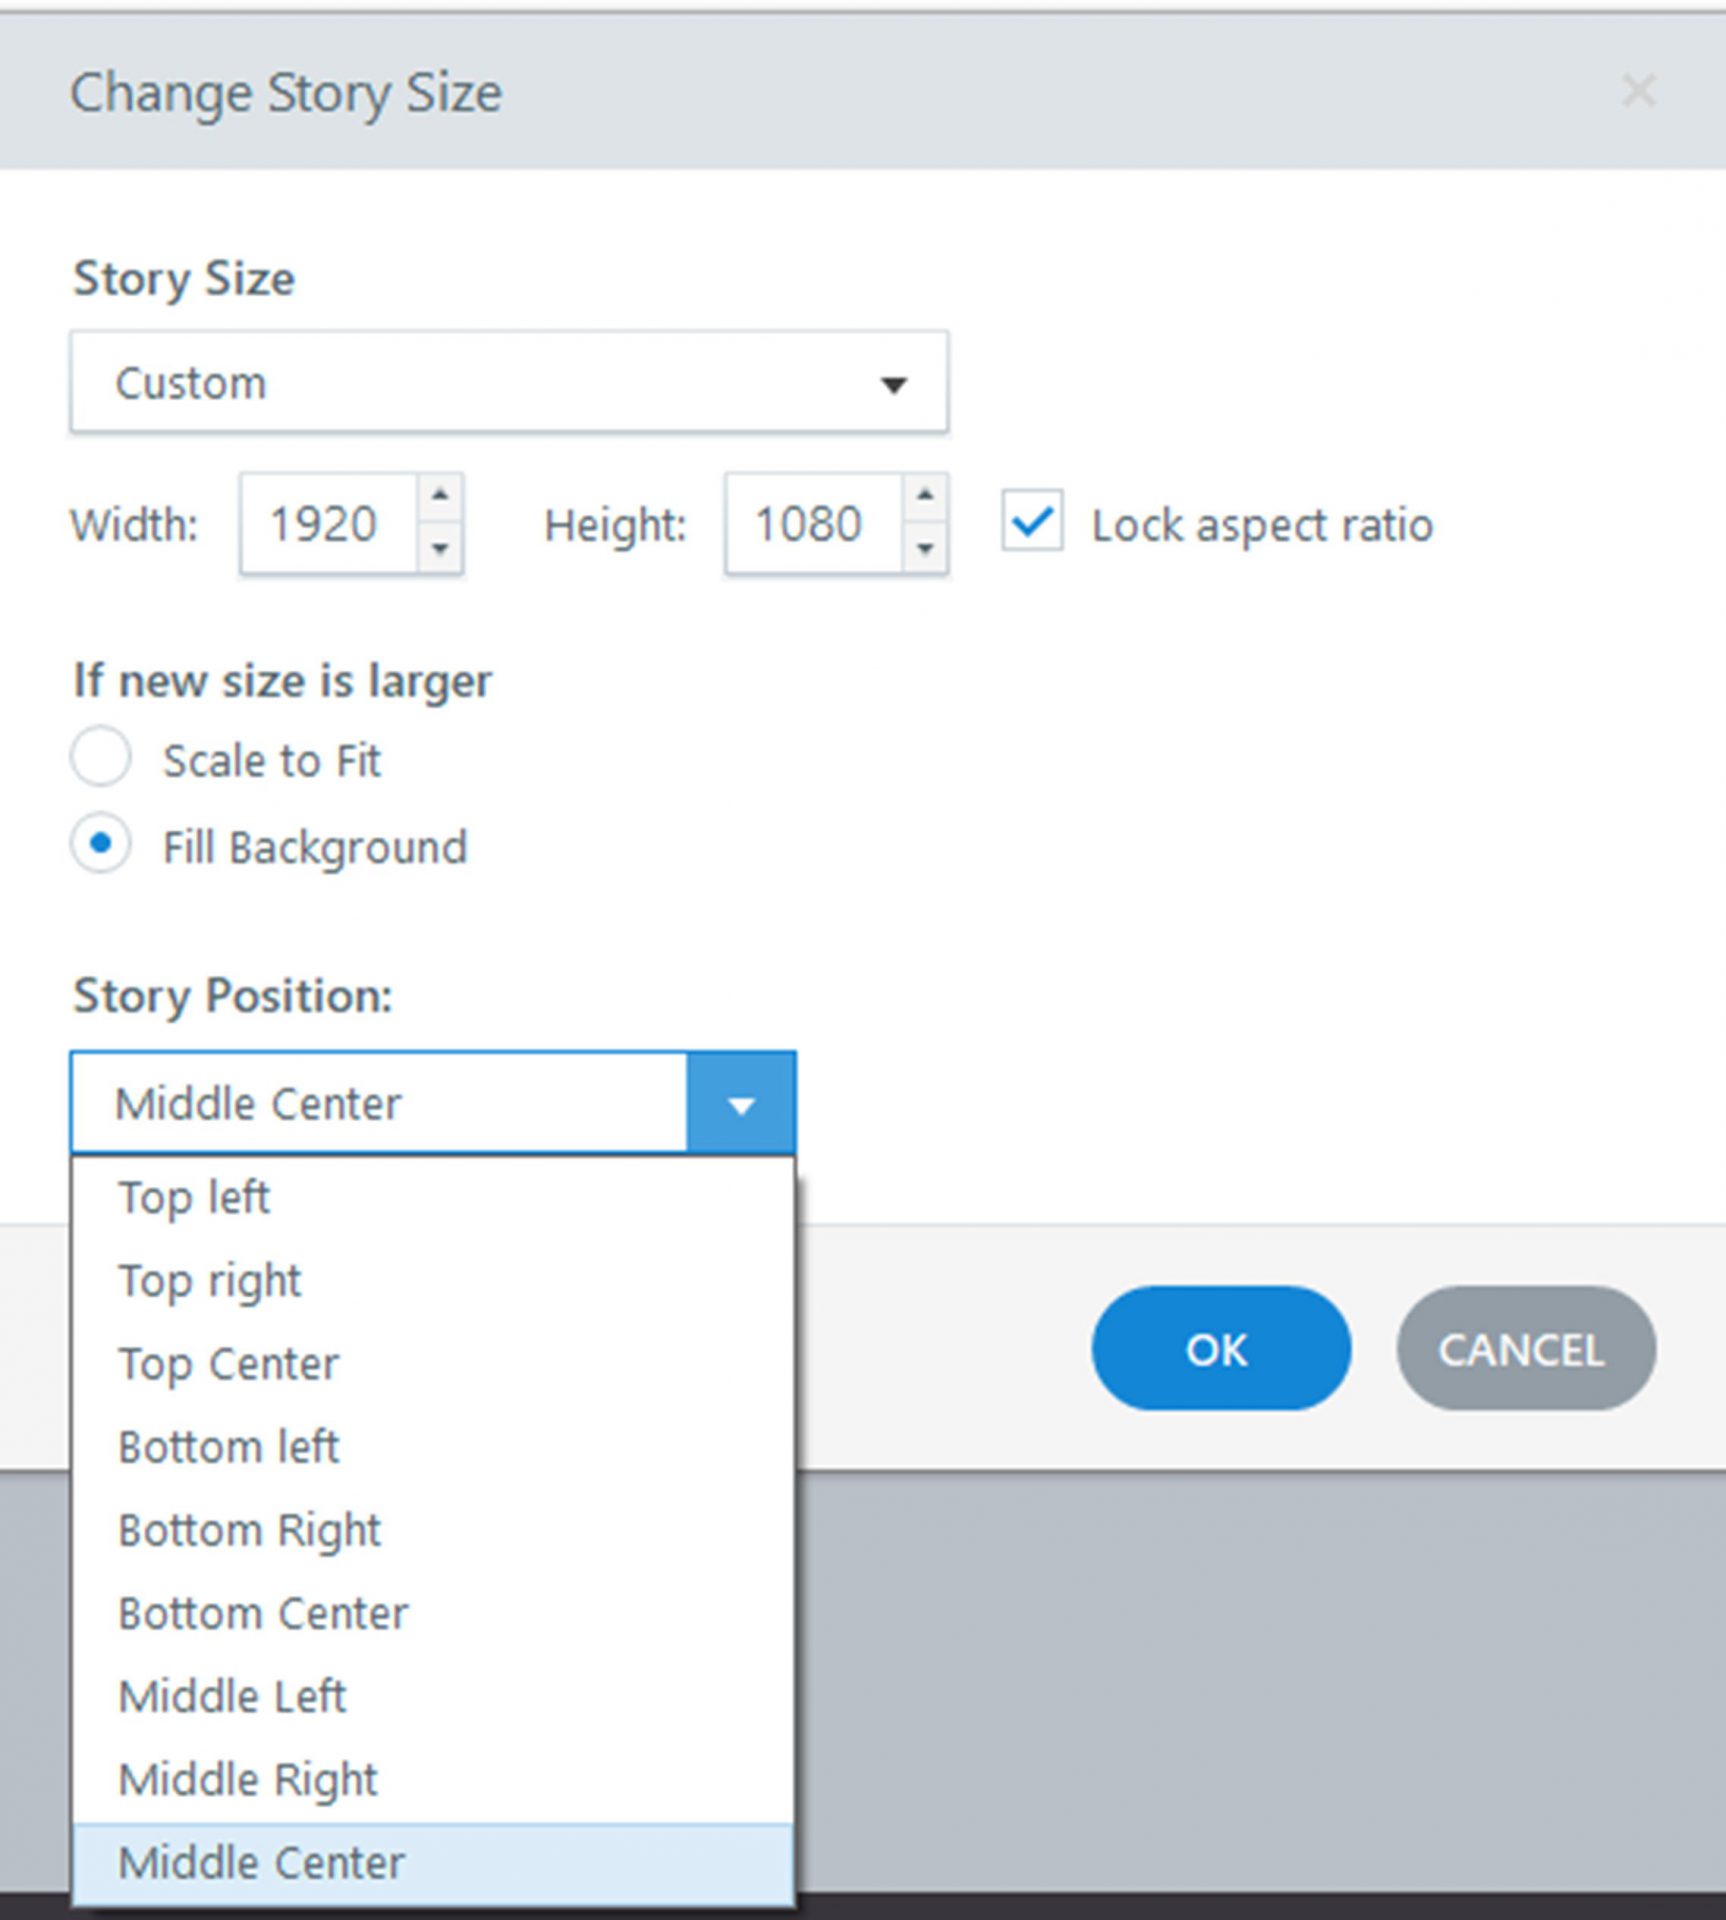Select the Scale to Fit option
This screenshot has height=1920, width=1726.
tap(101, 758)
